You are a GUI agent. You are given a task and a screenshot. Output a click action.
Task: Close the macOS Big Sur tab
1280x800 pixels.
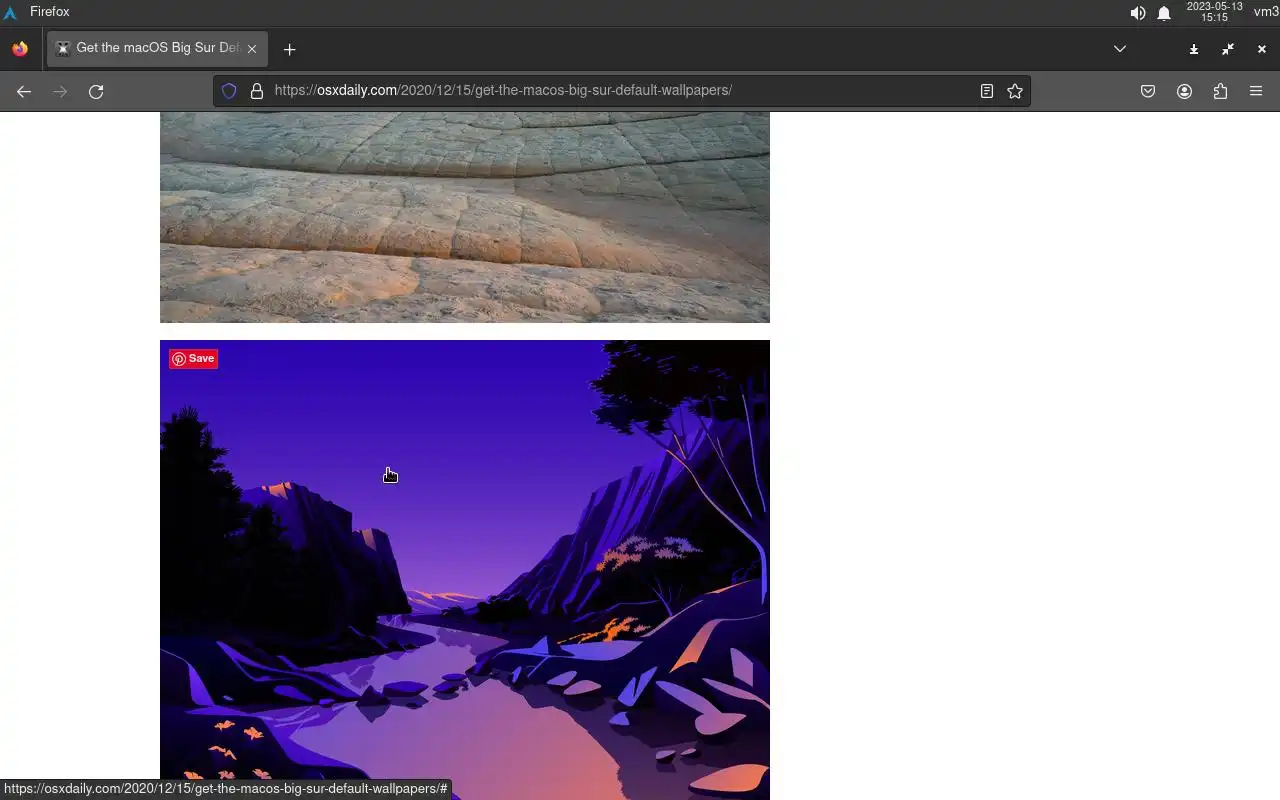[x=252, y=48]
